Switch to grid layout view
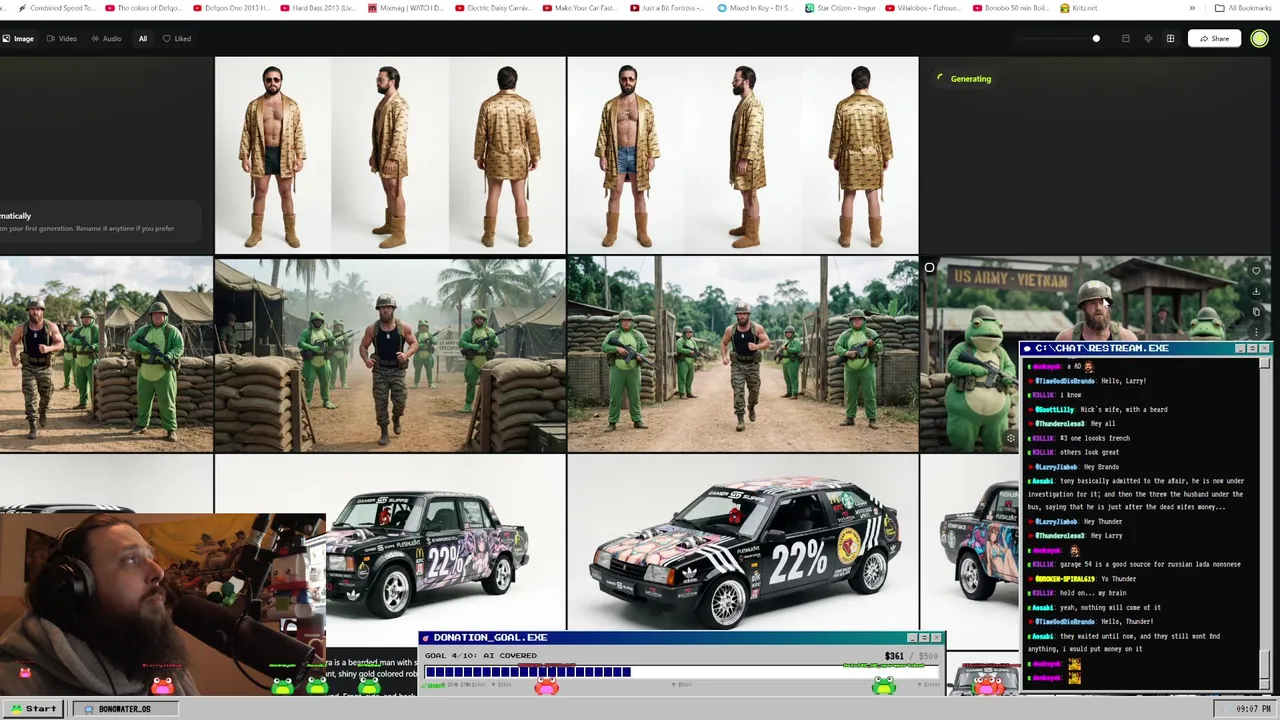The width and height of the screenshot is (1280, 720). pyautogui.click(x=1170, y=39)
